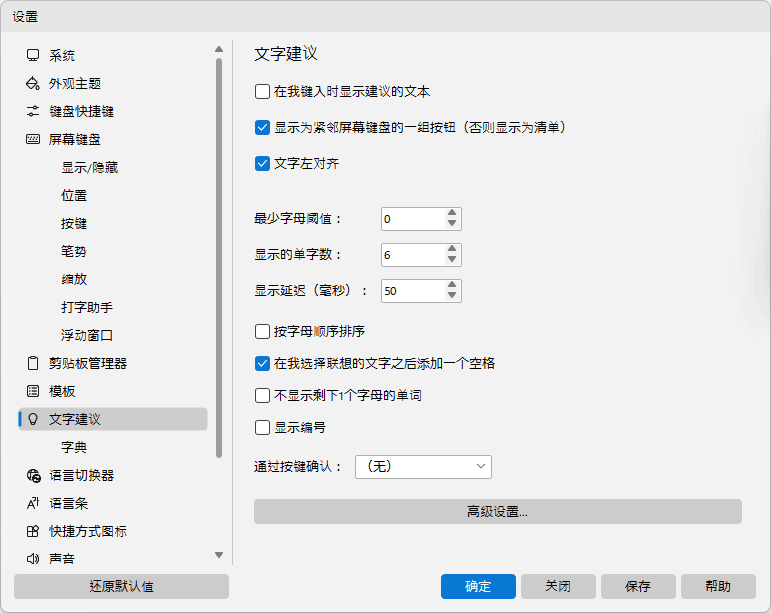This screenshot has width=771, height=613.
Task: Click the 屏幕键盘 keyboard icon
Action: tap(33, 140)
